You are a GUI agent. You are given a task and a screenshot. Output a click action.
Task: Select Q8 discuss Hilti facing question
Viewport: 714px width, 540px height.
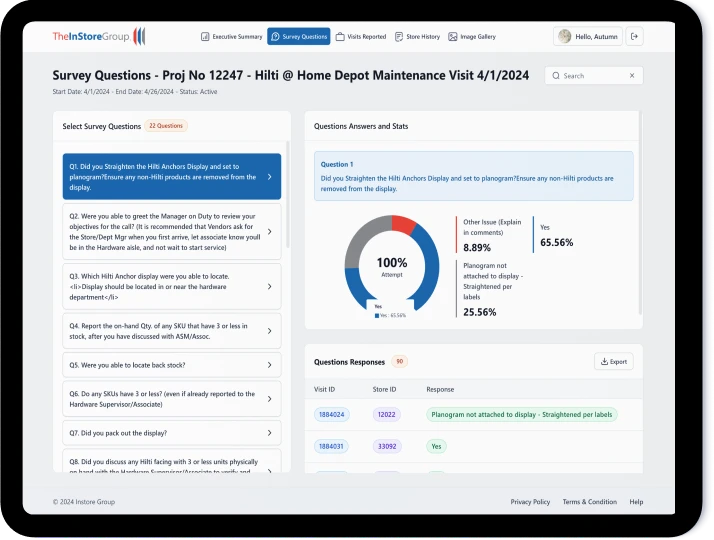point(172,462)
